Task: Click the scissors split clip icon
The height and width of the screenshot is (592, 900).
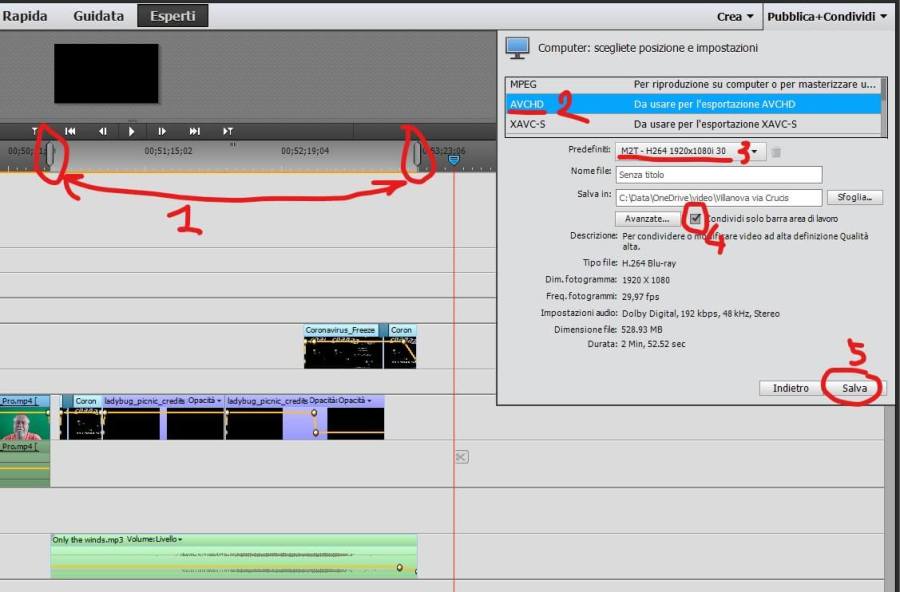Action: point(461,457)
